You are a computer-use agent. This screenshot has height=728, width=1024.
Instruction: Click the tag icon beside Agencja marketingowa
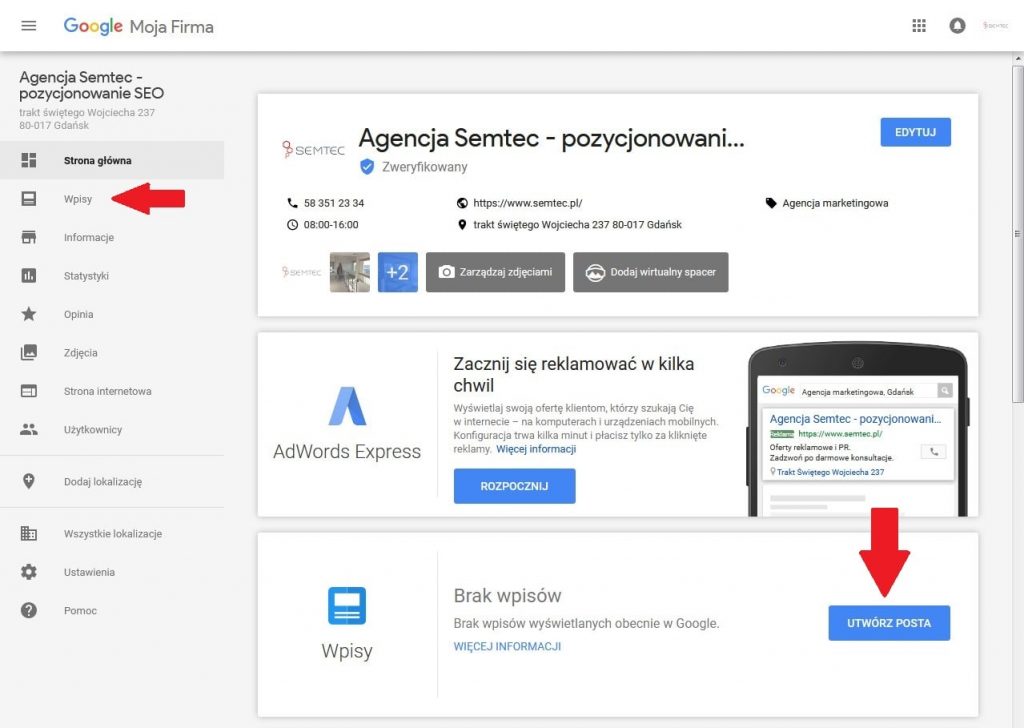pos(771,203)
